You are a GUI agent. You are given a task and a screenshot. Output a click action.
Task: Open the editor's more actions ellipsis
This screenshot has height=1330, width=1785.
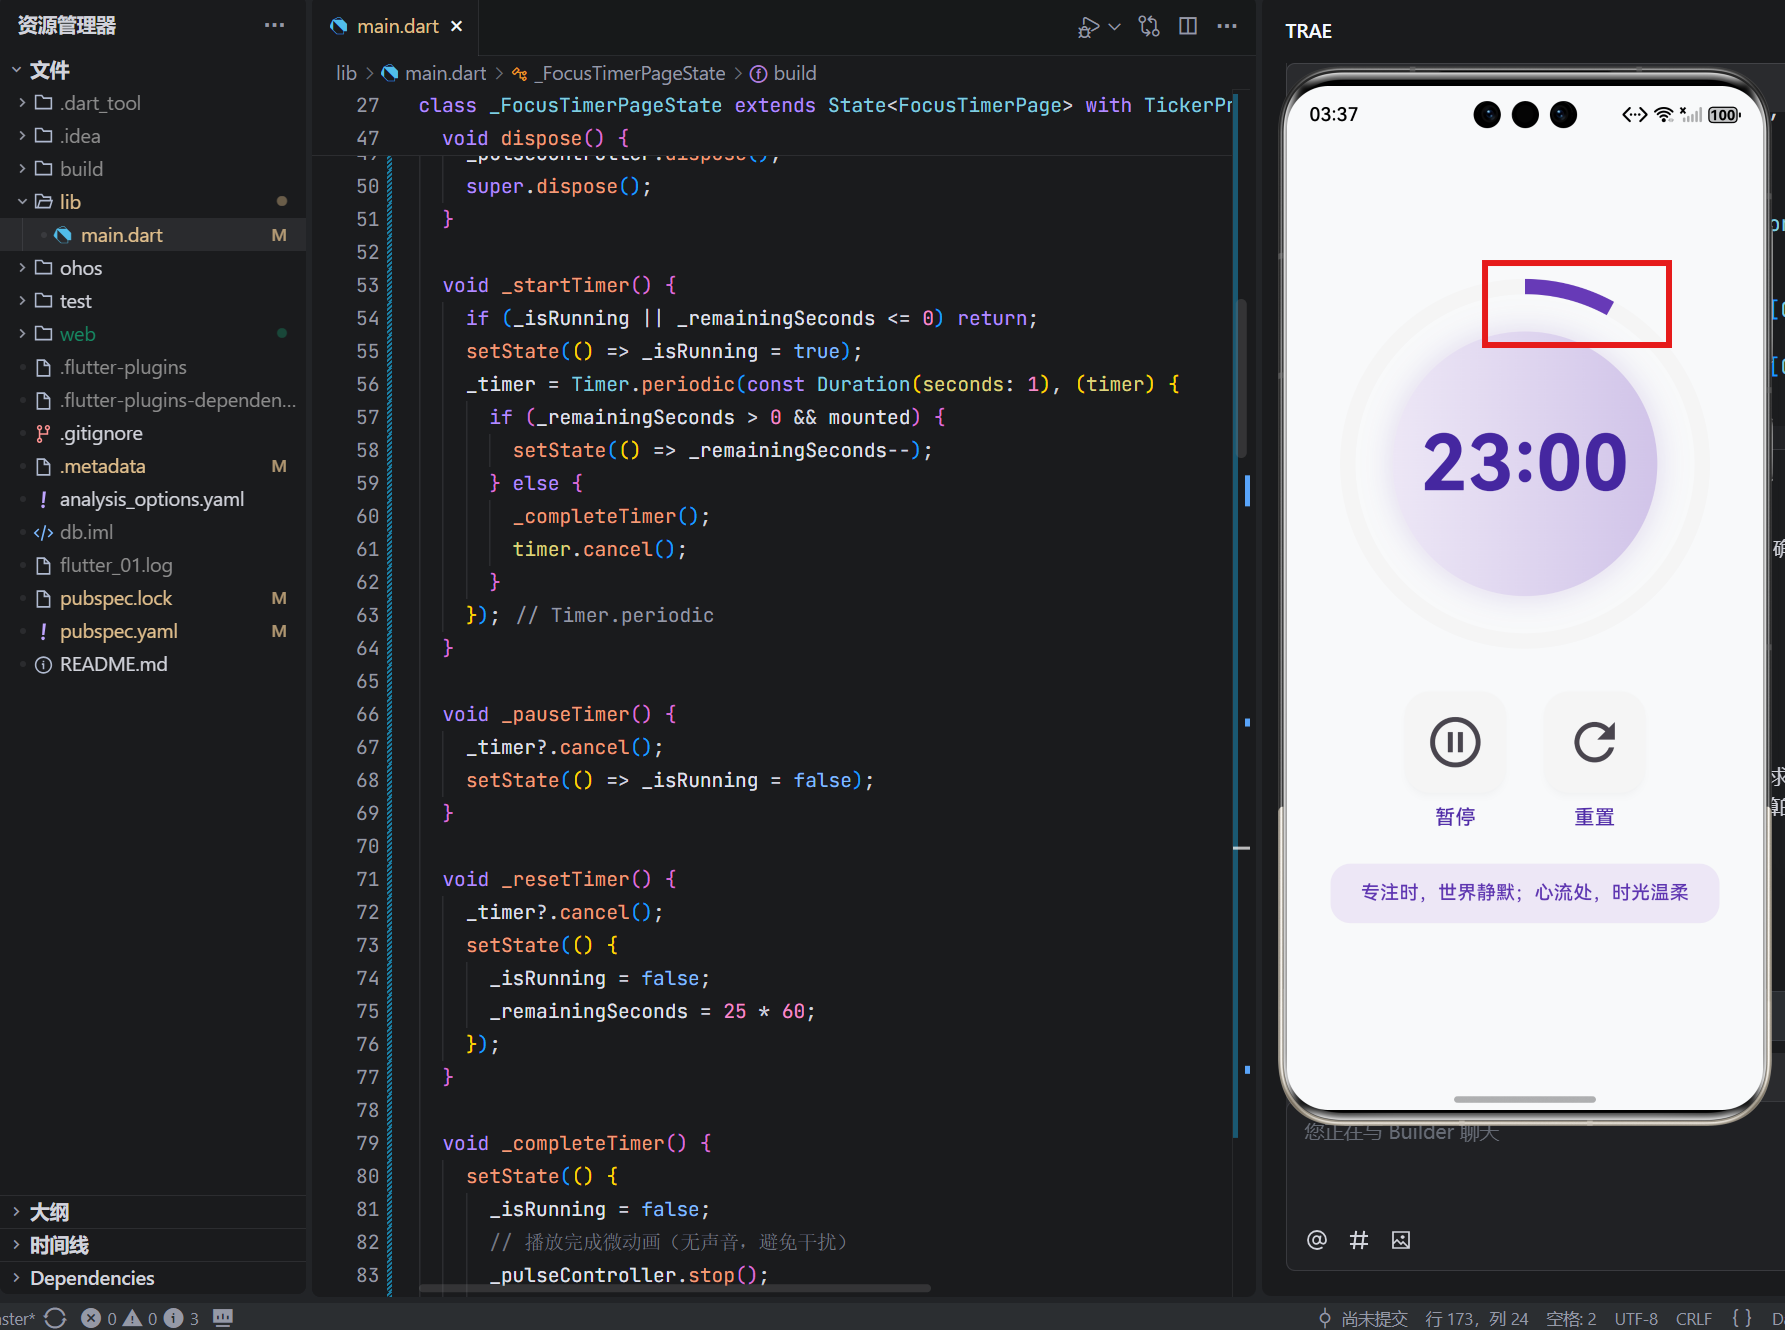[x=1227, y=26]
